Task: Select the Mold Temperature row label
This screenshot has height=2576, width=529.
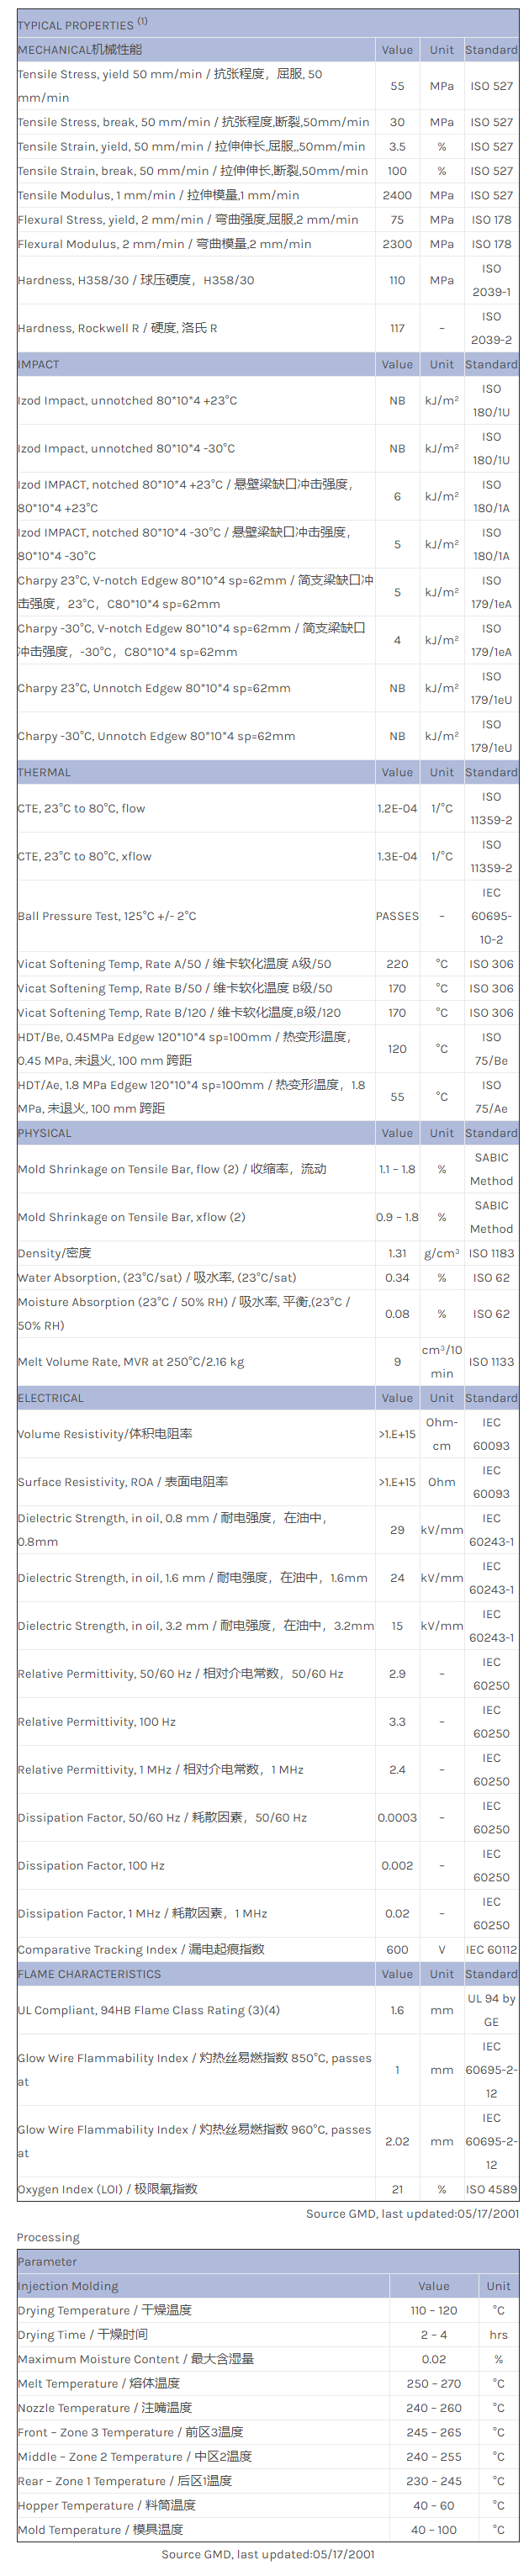Action: point(100,2530)
